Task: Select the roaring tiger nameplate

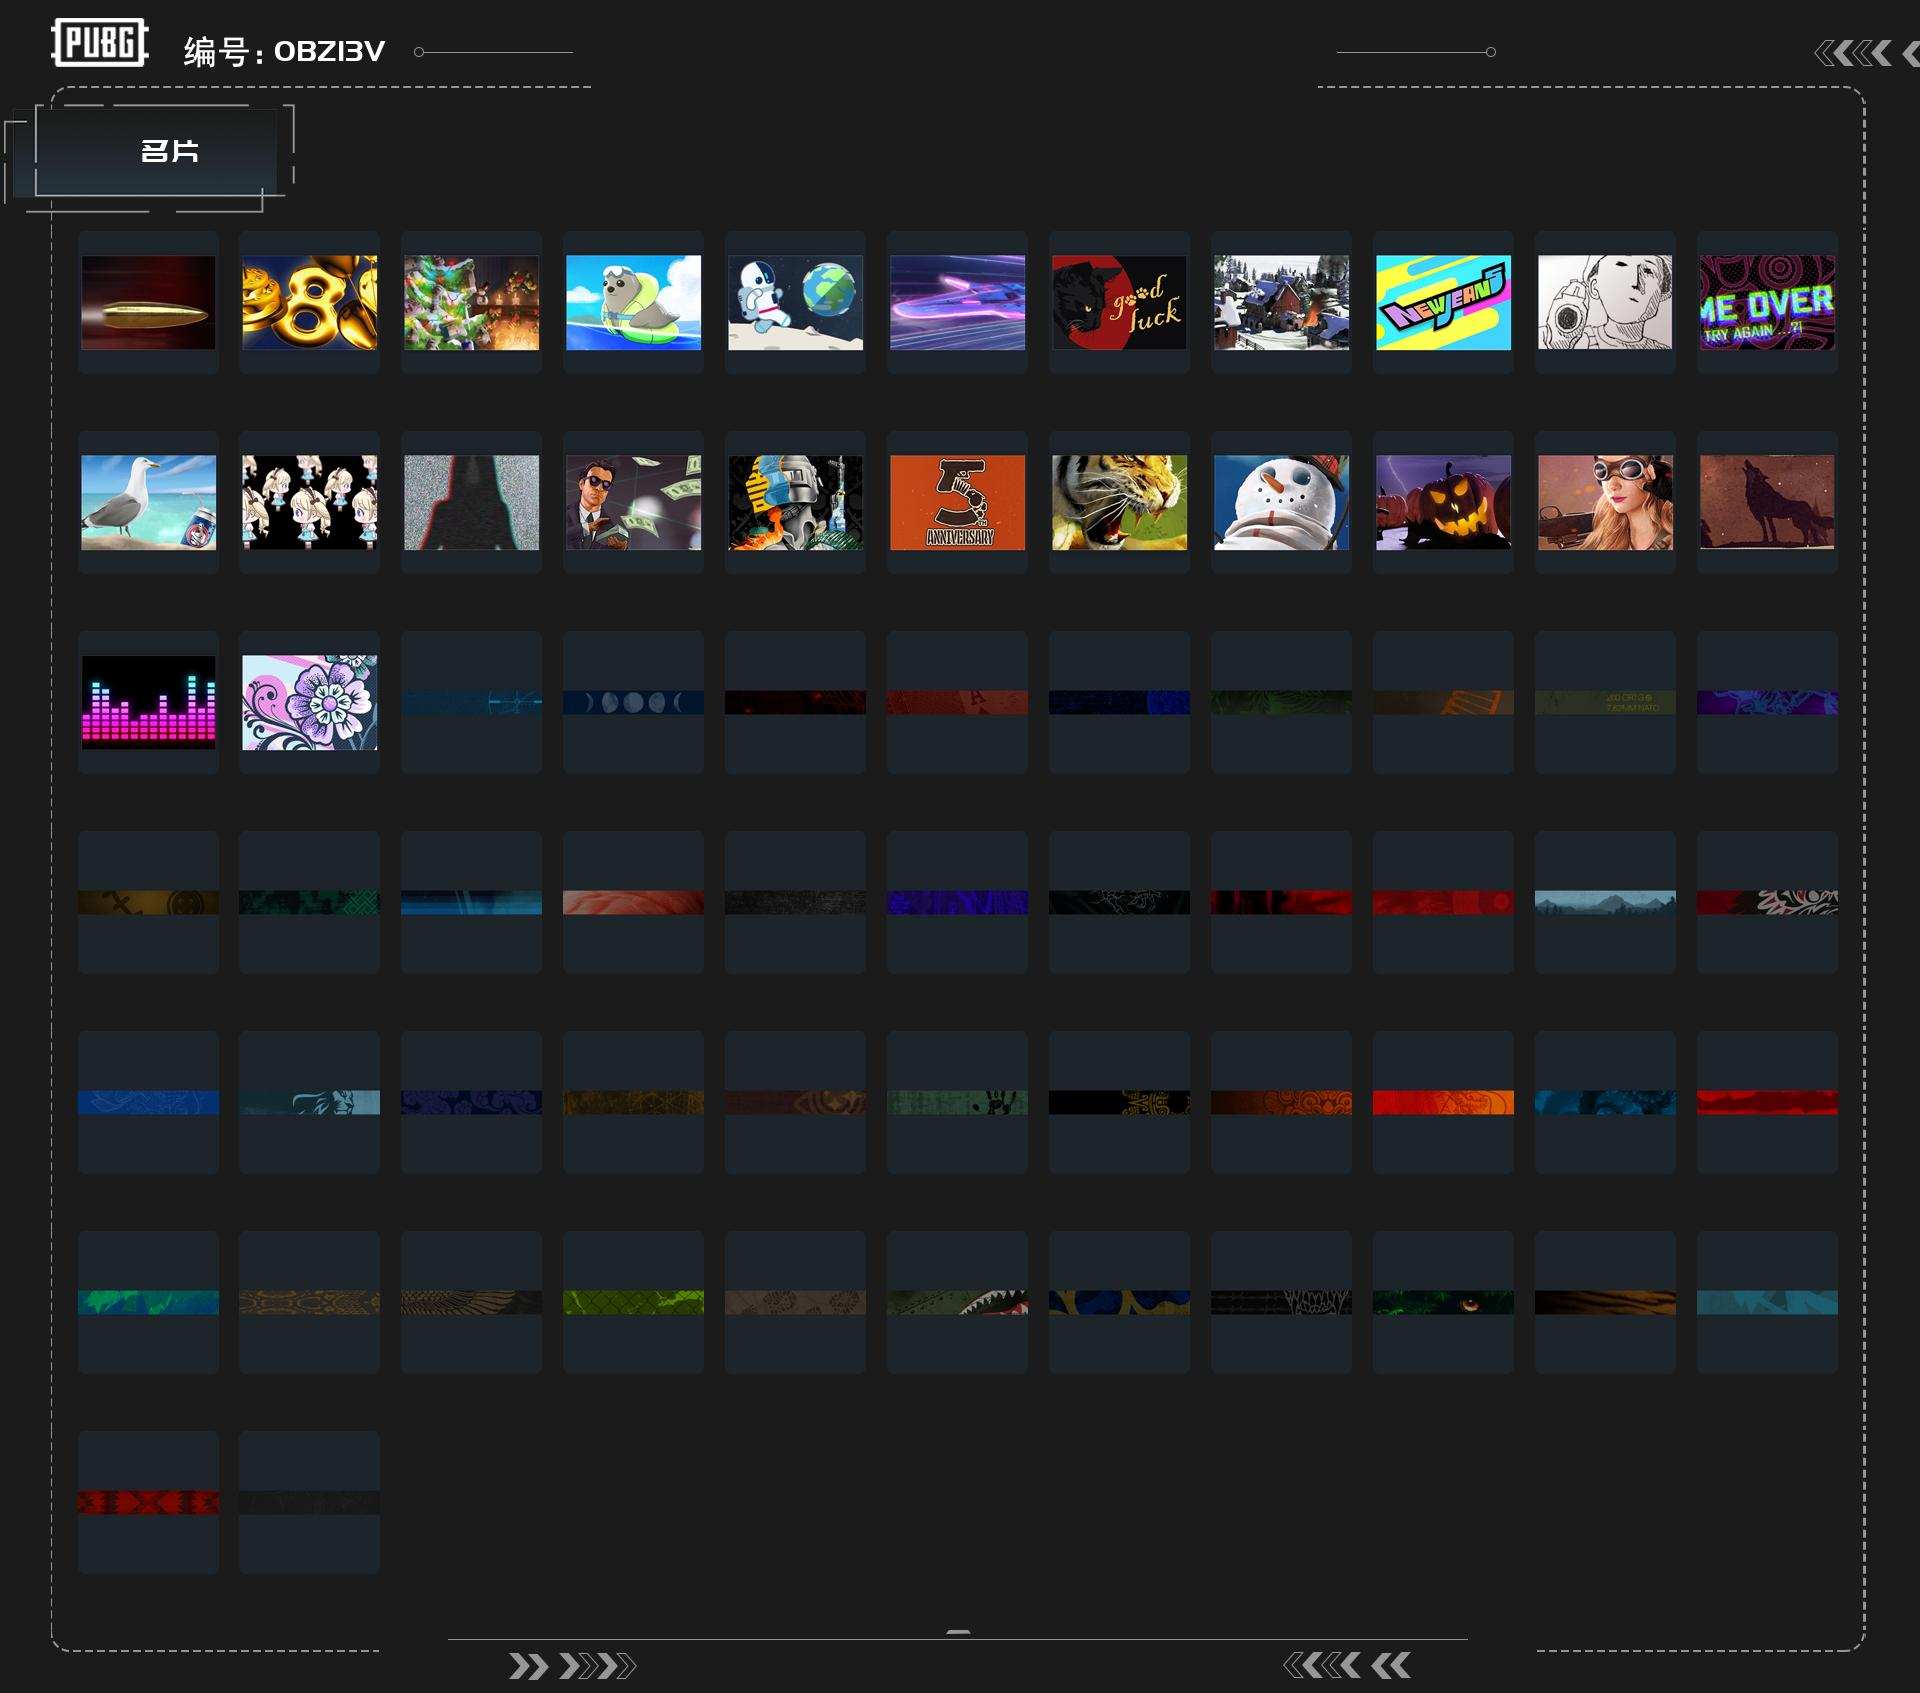Action: [1120, 502]
